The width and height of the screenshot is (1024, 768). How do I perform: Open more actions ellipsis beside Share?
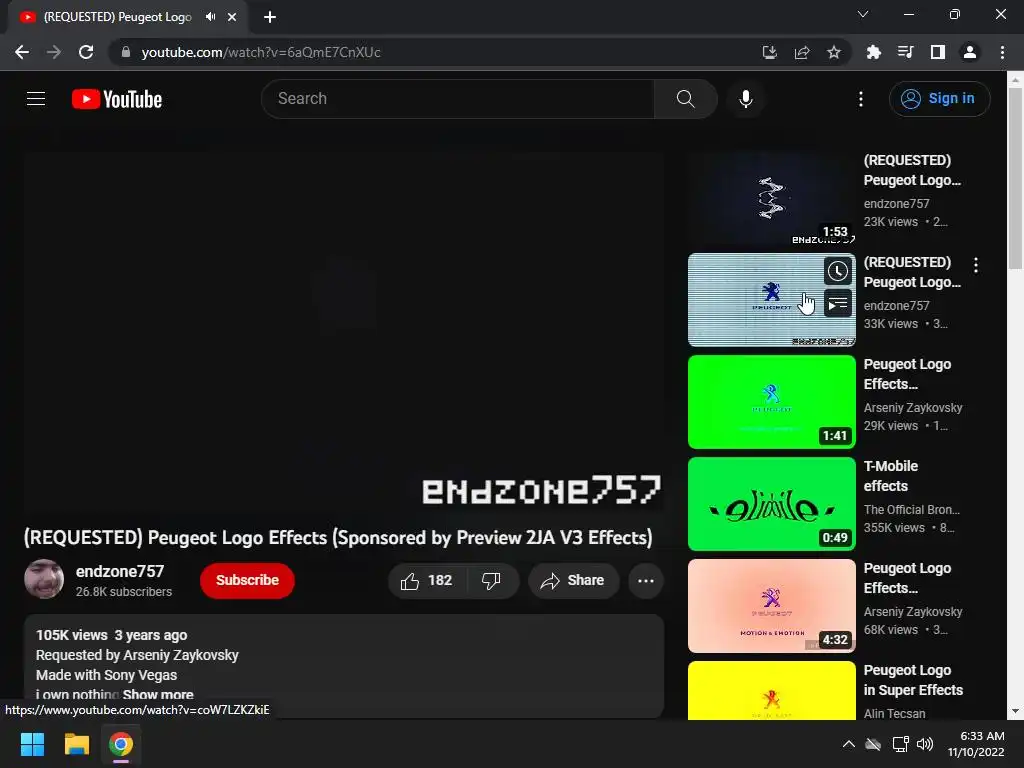645,581
